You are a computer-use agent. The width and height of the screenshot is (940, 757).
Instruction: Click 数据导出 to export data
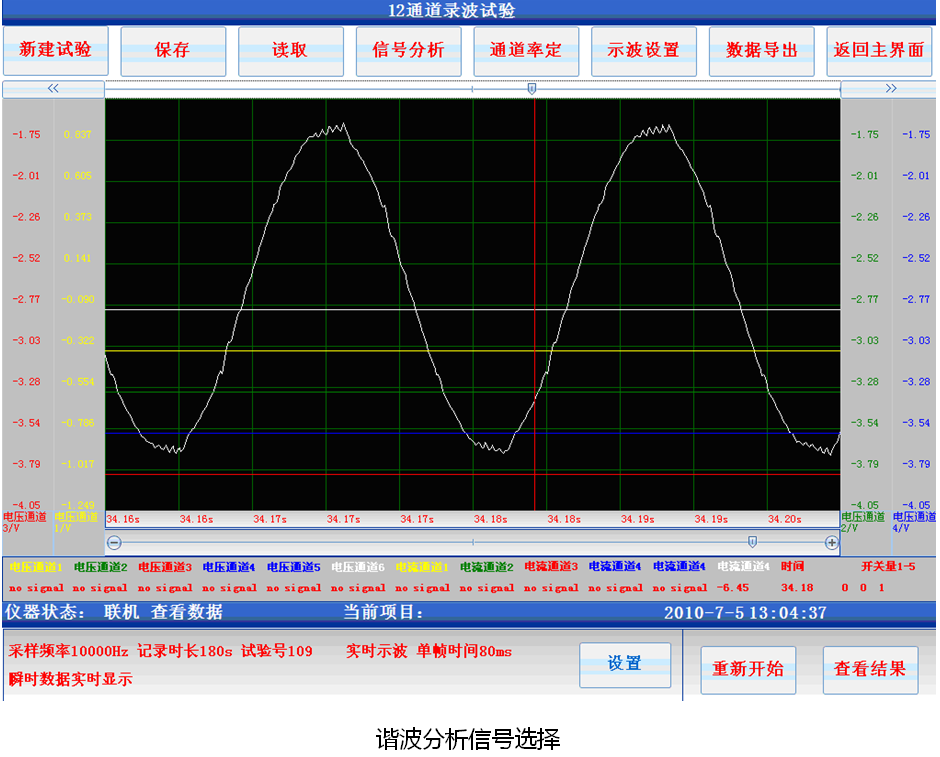761,51
